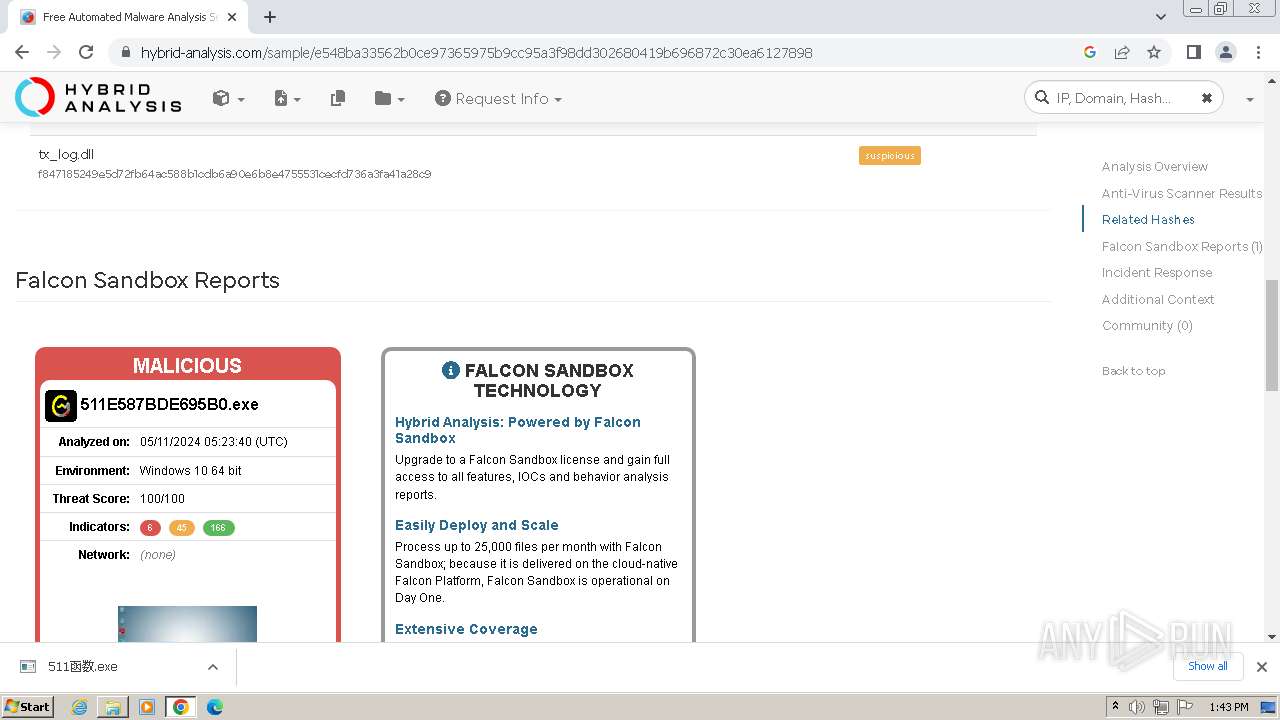Select the tx_log.dll SHA256 hash text
The height and width of the screenshot is (720, 1280).
pos(234,174)
